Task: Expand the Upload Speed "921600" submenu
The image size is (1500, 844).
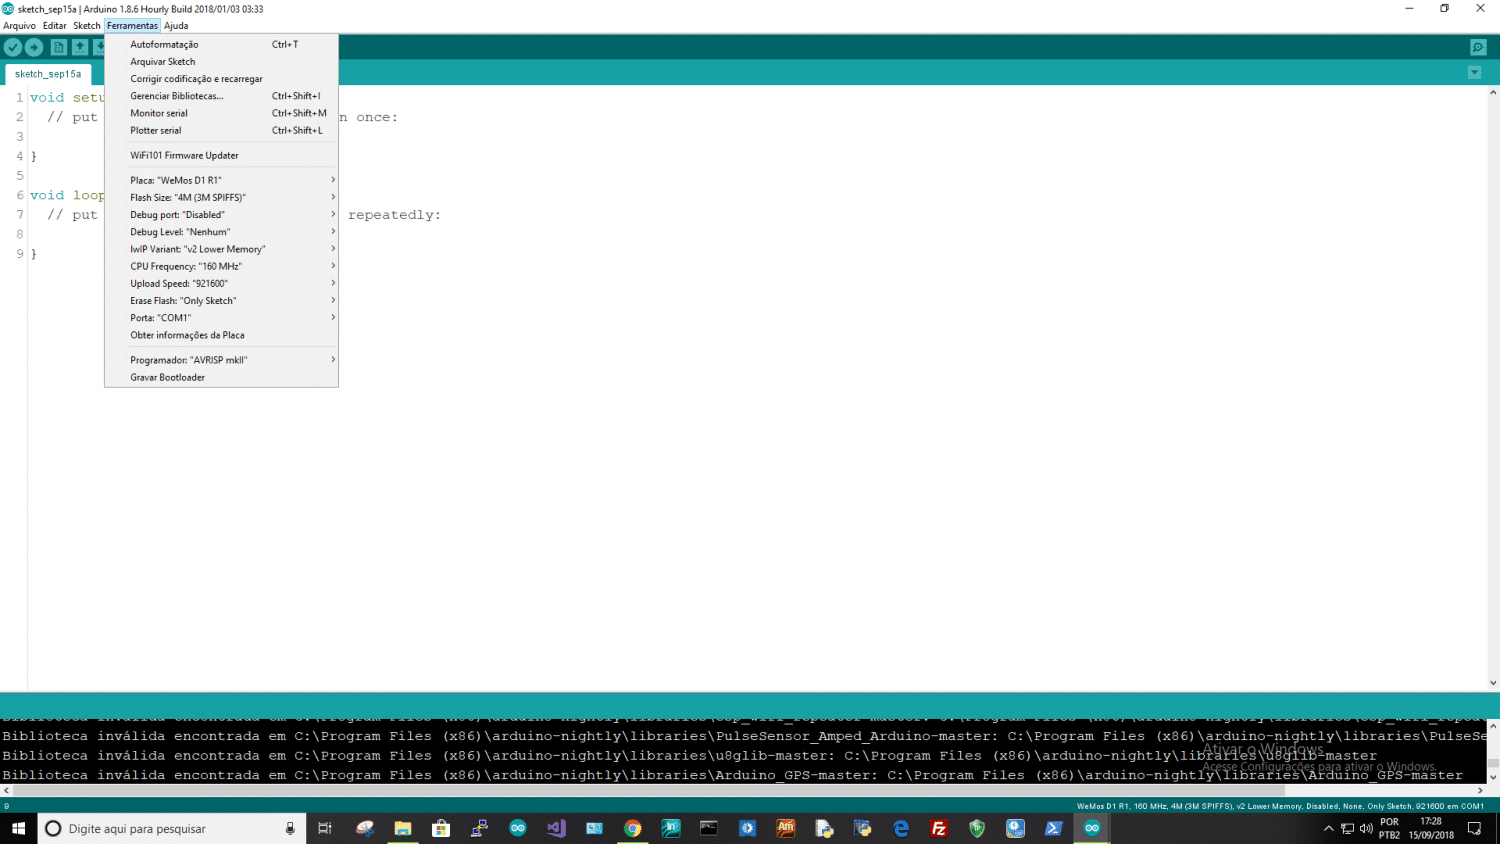Action: 221,283
